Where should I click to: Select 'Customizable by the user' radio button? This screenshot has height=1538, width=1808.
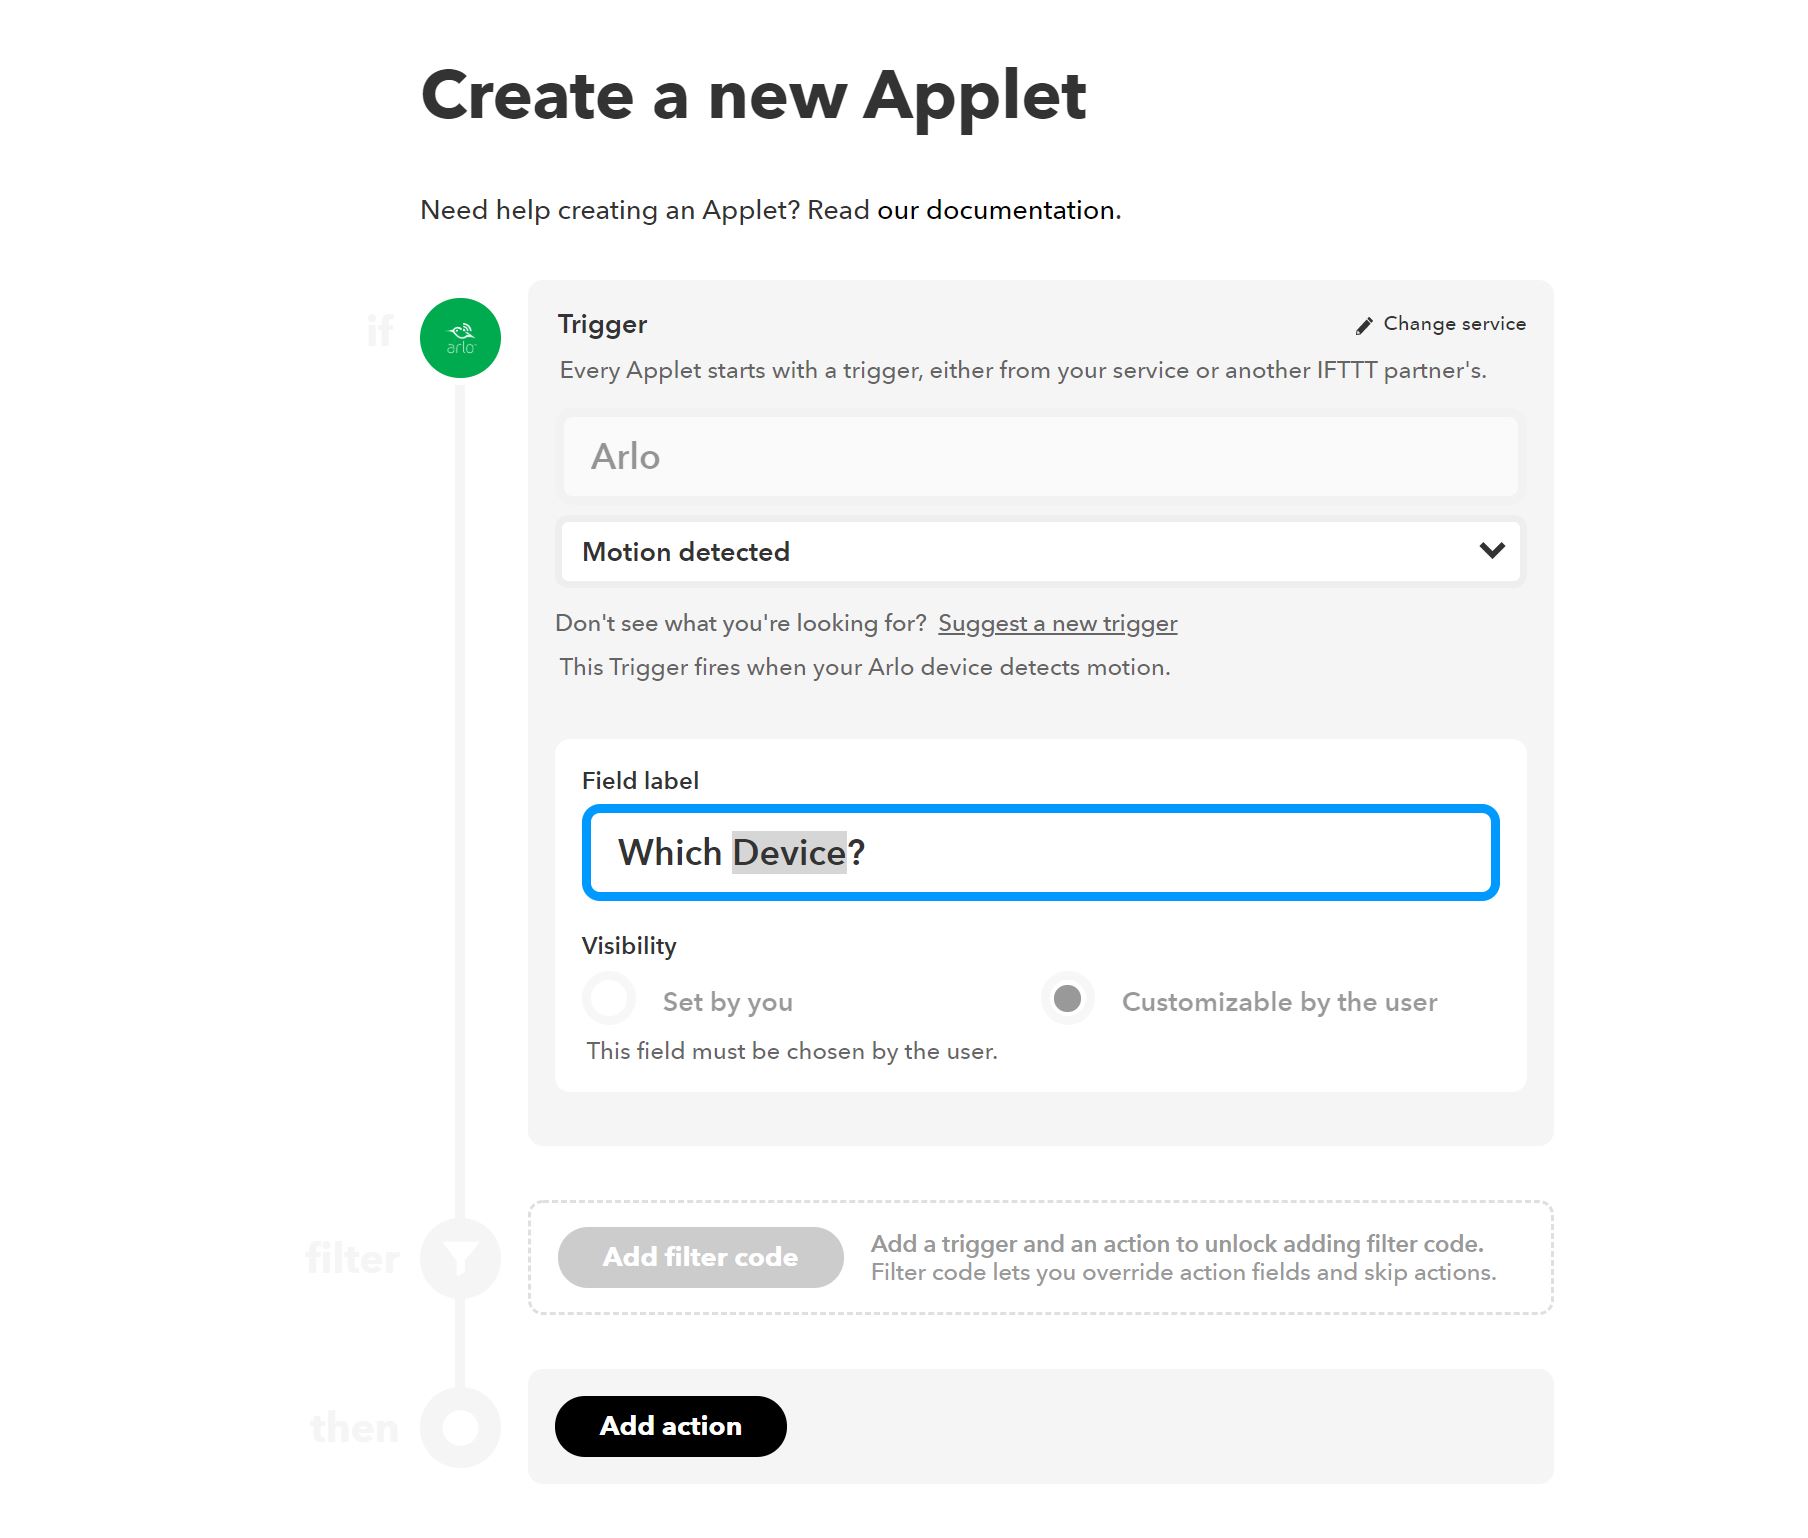coord(1068,998)
